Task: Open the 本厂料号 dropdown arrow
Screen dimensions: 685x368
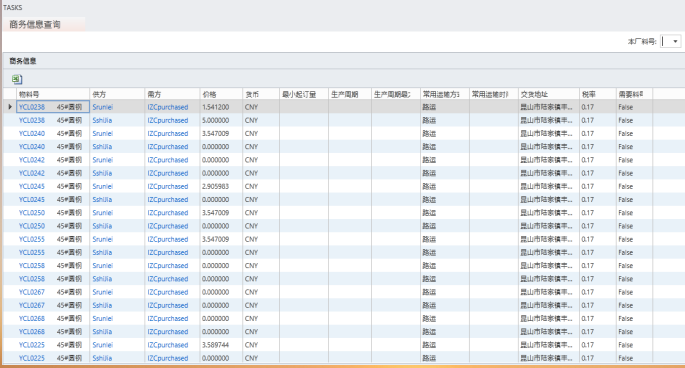Action: click(675, 42)
